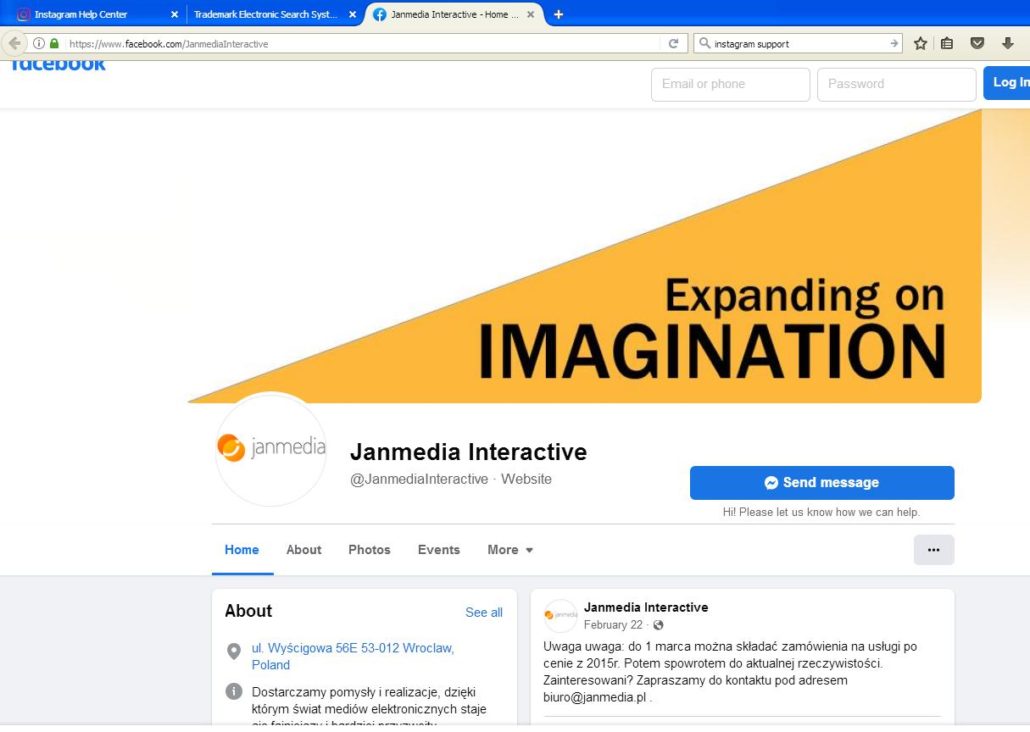
Task: Click the February 22 post date
Action: point(614,625)
